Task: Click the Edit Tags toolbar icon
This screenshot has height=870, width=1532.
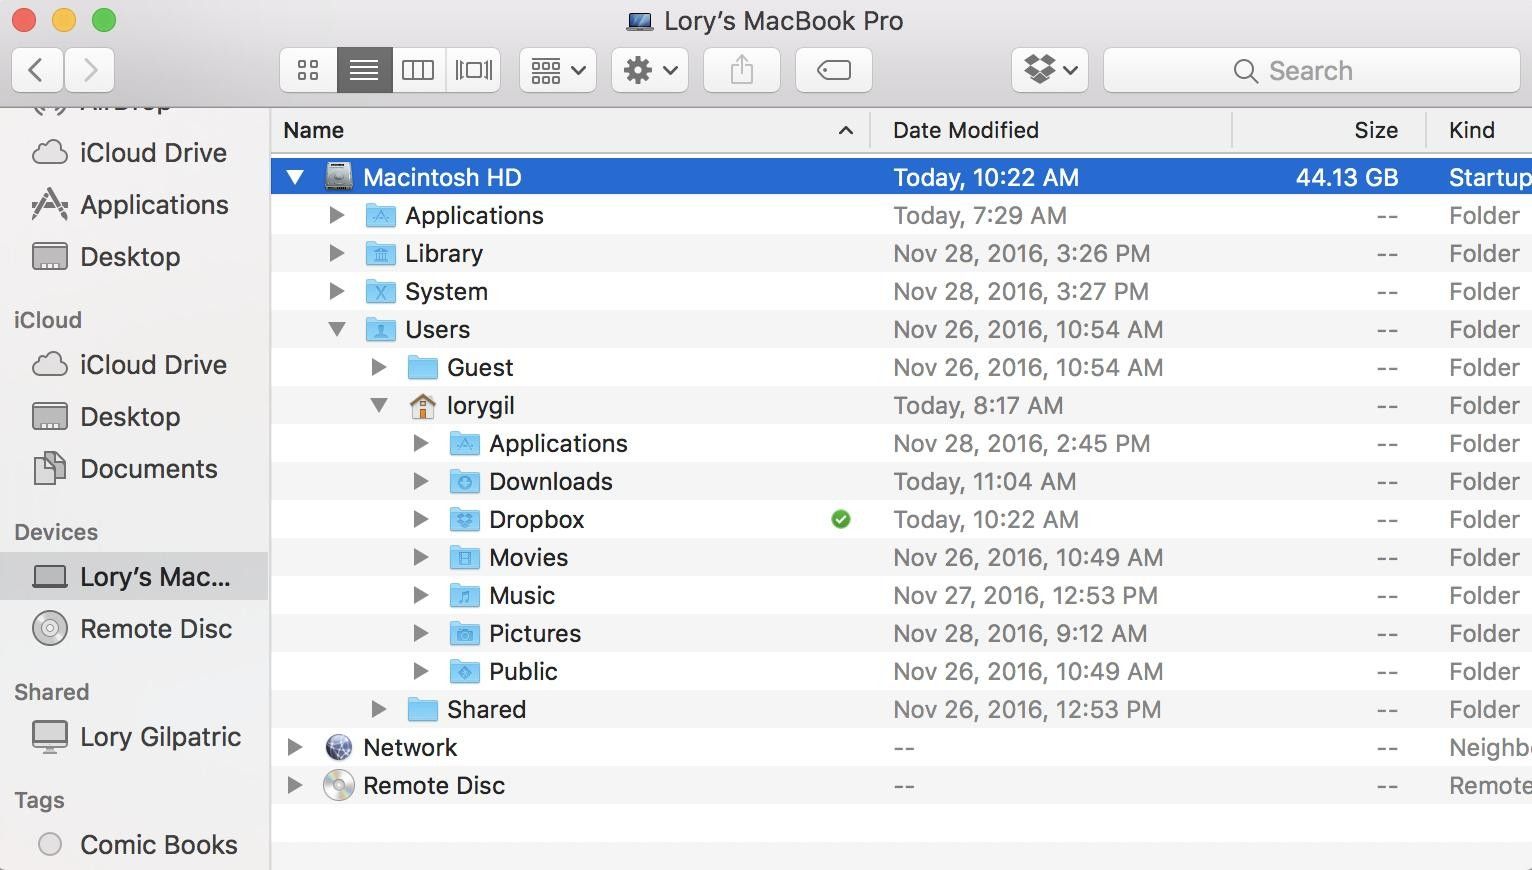Action: (x=833, y=70)
